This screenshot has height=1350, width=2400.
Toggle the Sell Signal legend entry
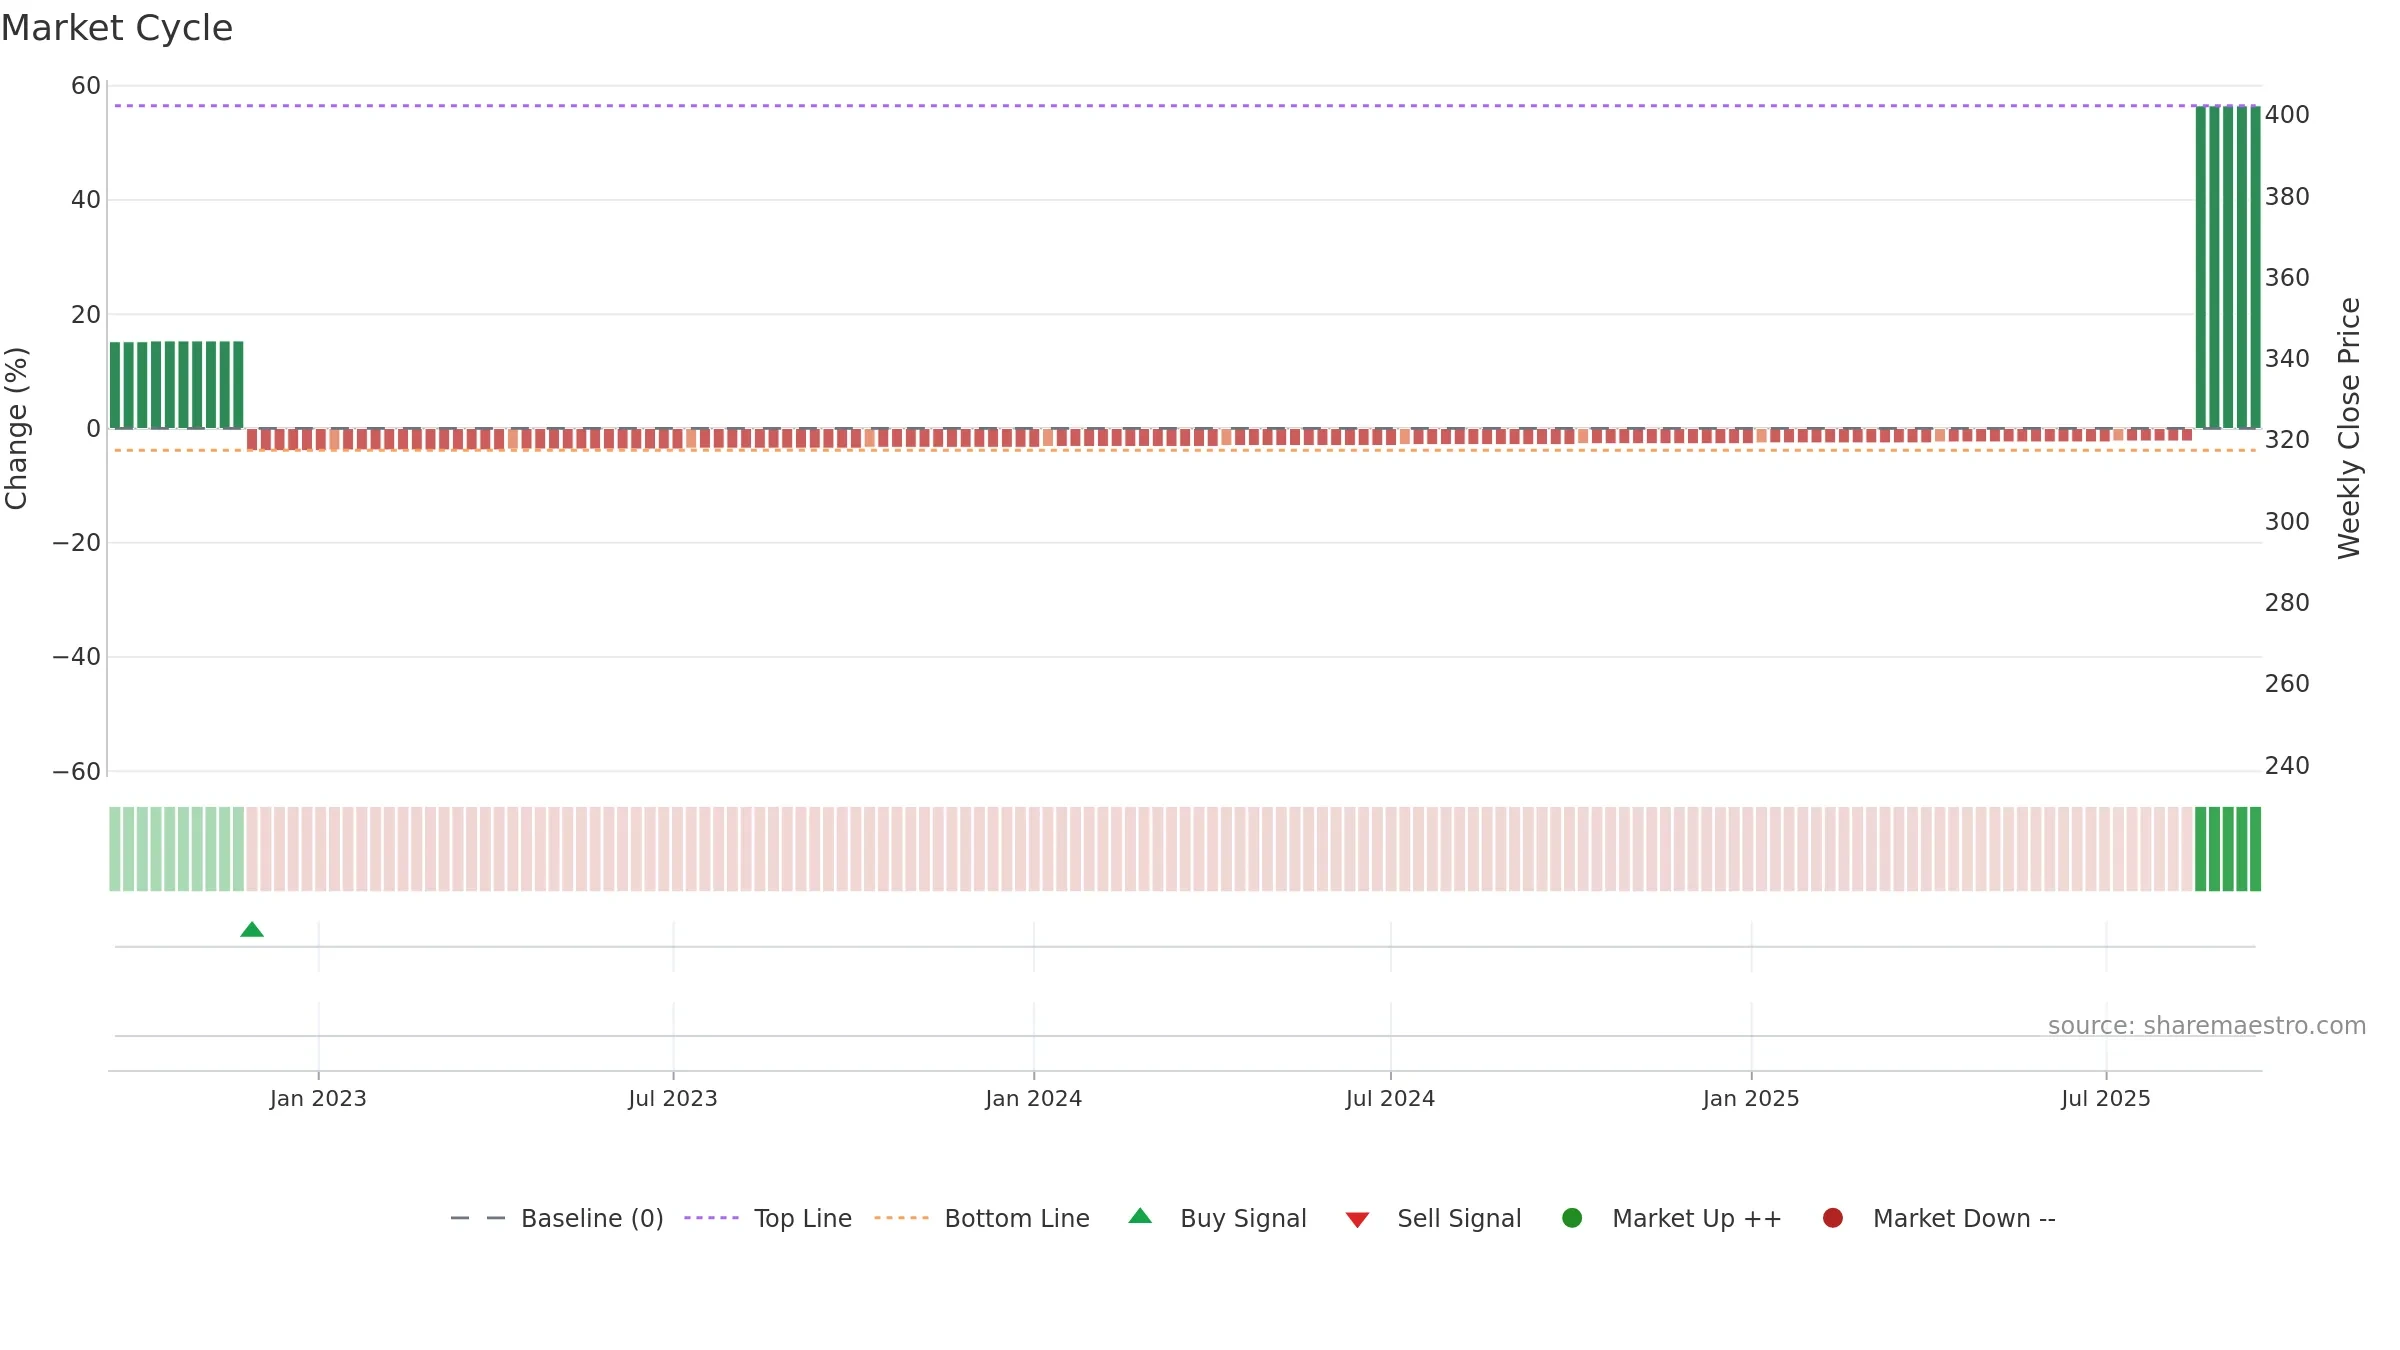(1433, 1218)
